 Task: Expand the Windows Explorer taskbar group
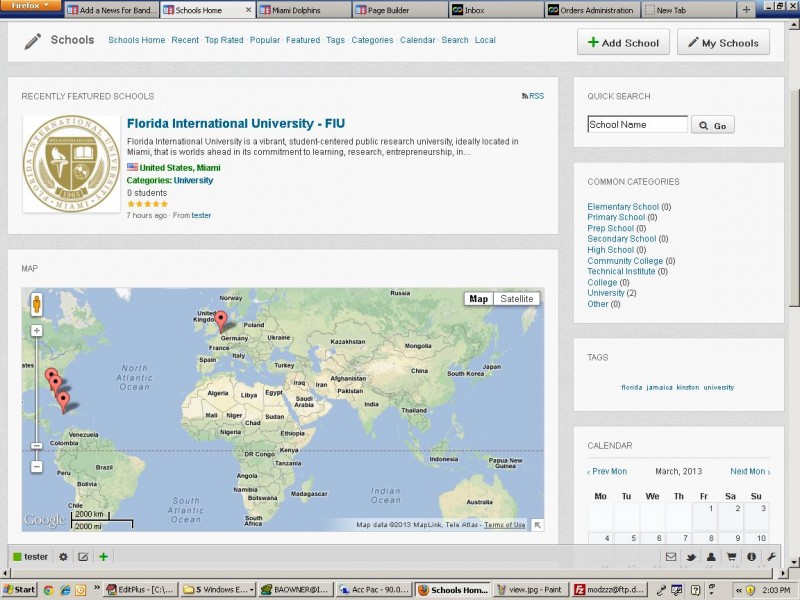[218, 590]
